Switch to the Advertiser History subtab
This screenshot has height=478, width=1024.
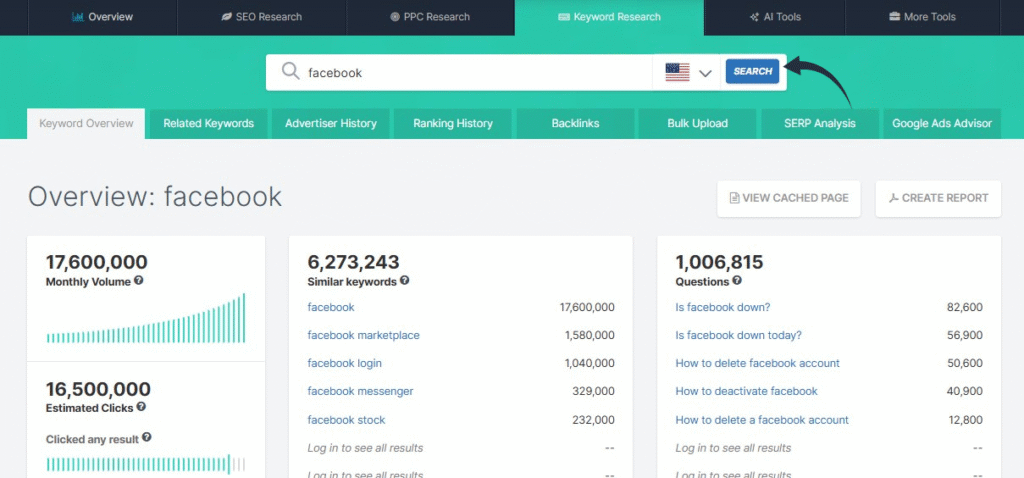click(x=330, y=123)
